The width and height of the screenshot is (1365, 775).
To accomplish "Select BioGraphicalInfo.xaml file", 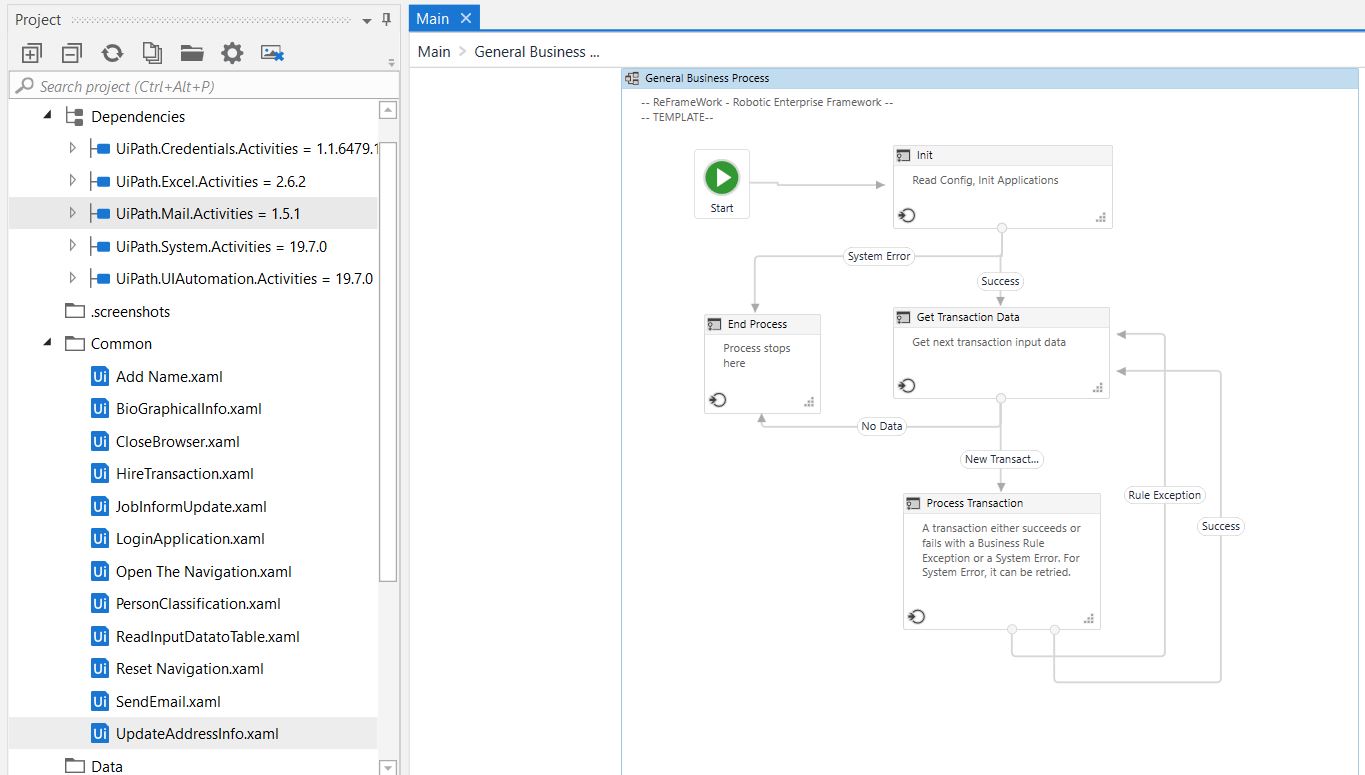I will (x=189, y=408).
